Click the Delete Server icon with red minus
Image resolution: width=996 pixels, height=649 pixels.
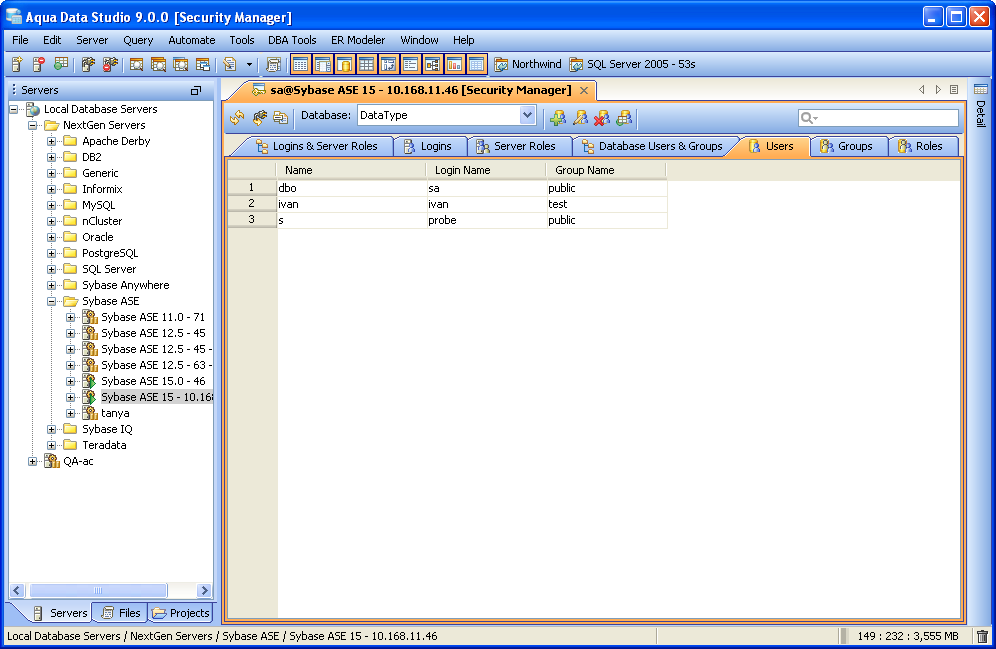pyautogui.click(x=39, y=64)
